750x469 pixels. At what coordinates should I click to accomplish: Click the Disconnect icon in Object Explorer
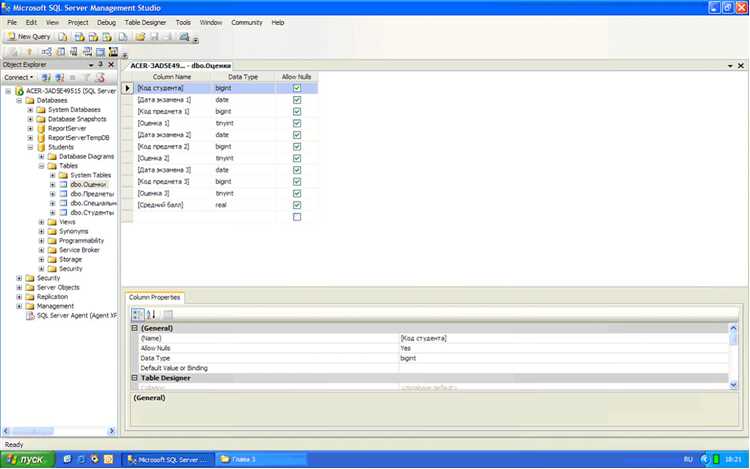click(59, 77)
